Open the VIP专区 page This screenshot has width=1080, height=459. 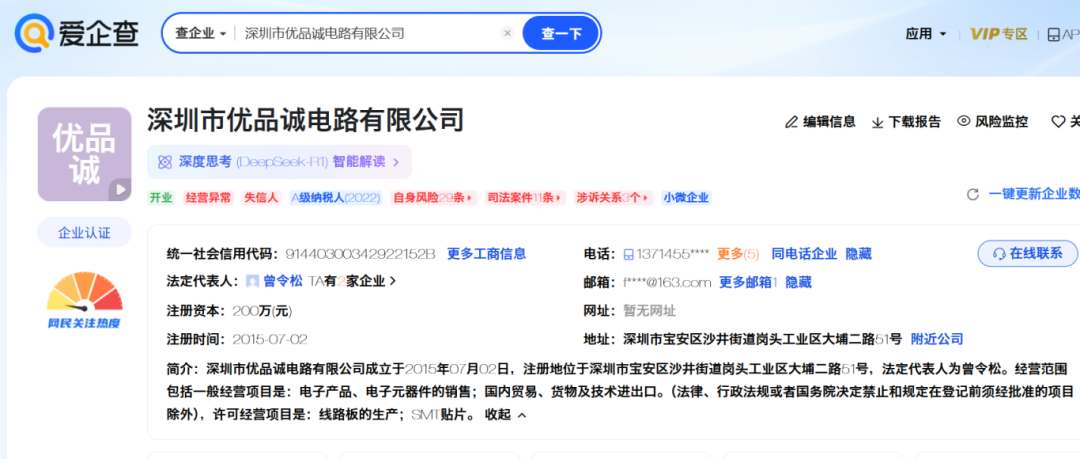(999, 34)
